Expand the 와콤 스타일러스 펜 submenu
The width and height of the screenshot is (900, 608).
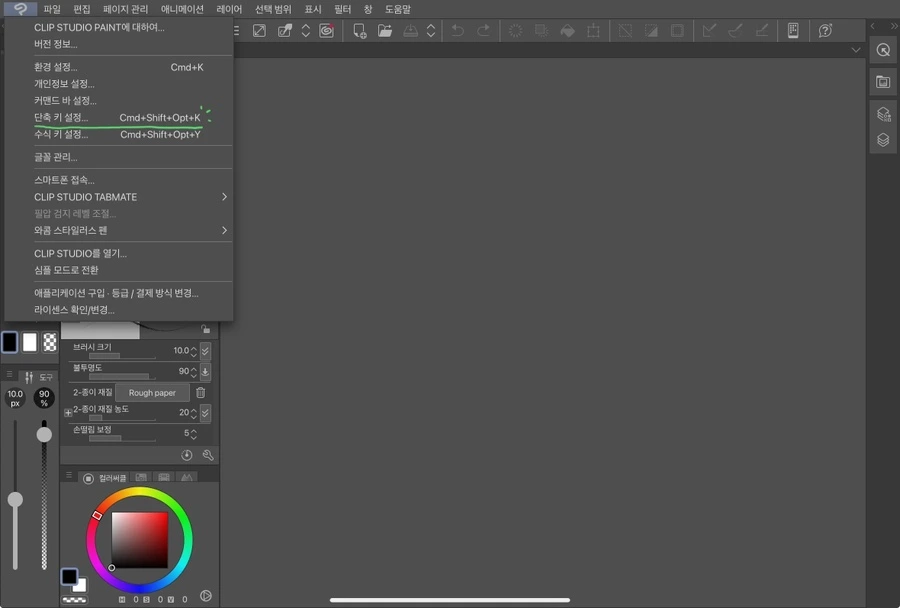224,230
